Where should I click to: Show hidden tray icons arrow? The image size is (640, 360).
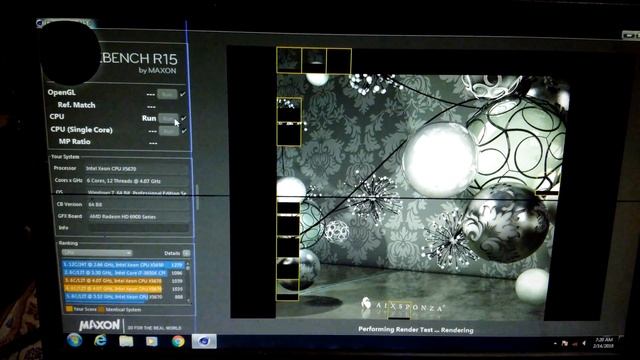tap(555, 344)
